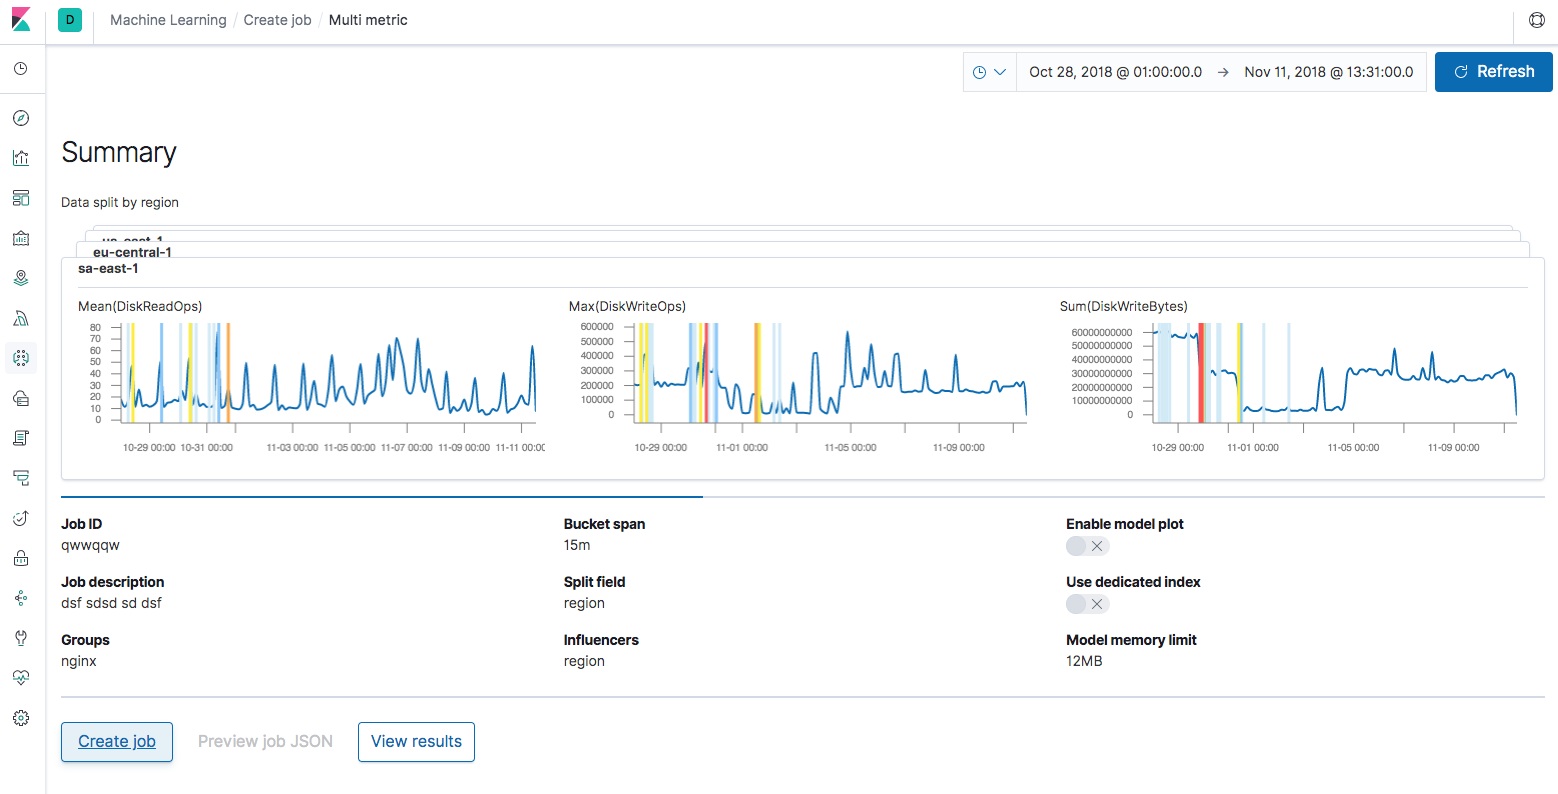Screen dimensions: 1558x794
Task: Click Split field value region
Action: pos(584,604)
